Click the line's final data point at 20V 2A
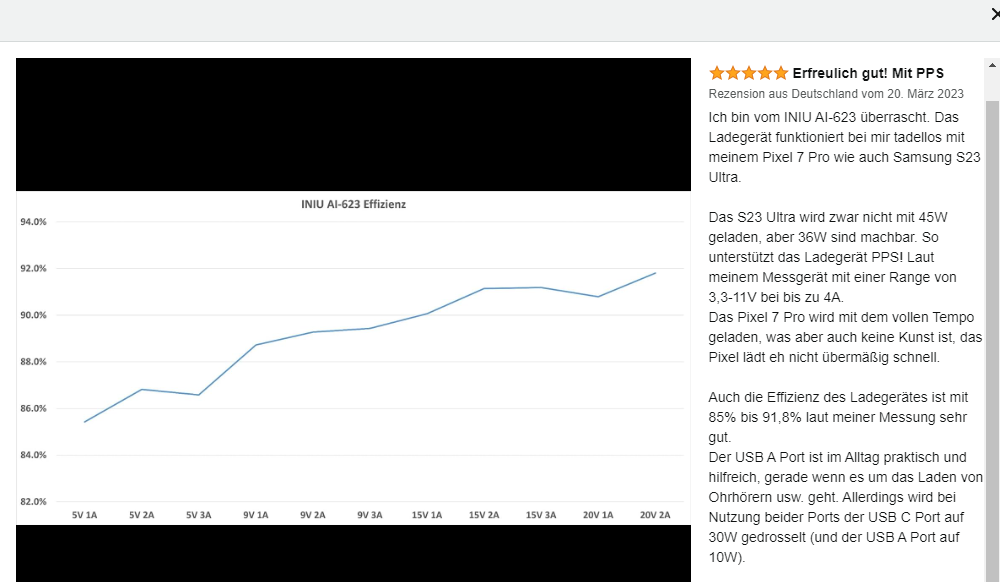 [x=655, y=273]
